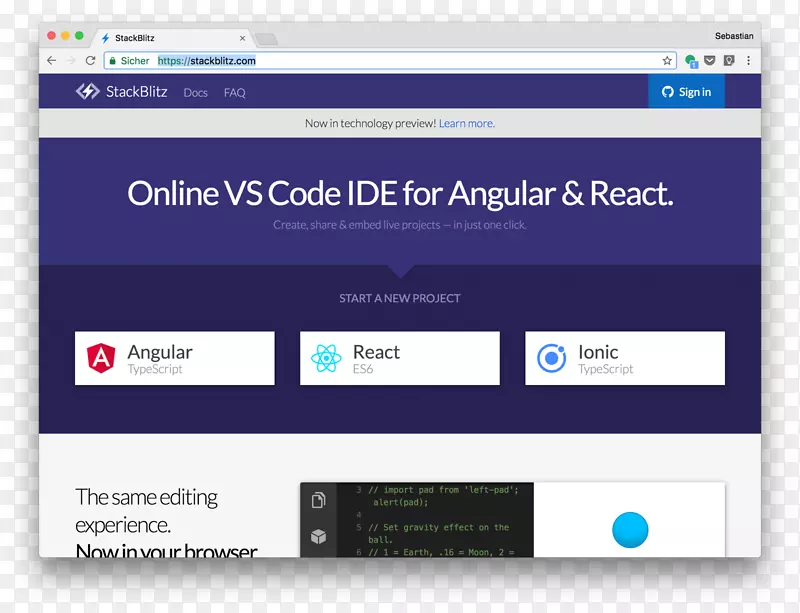Bookmark page with the star icon
This screenshot has height=613, width=800.
[667, 61]
